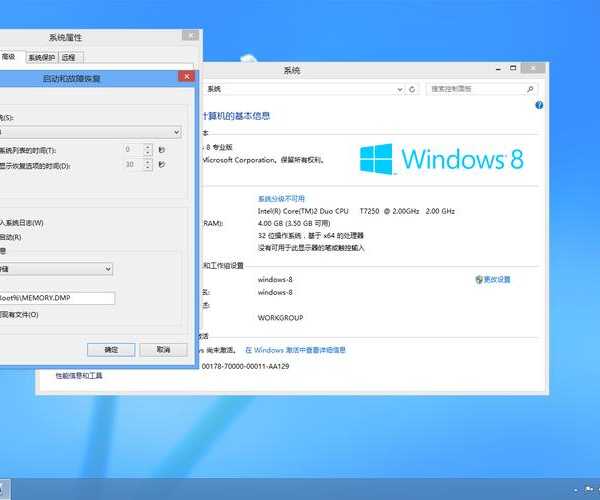Select the 高级 tab
The image size is (600, 500).
11,57
